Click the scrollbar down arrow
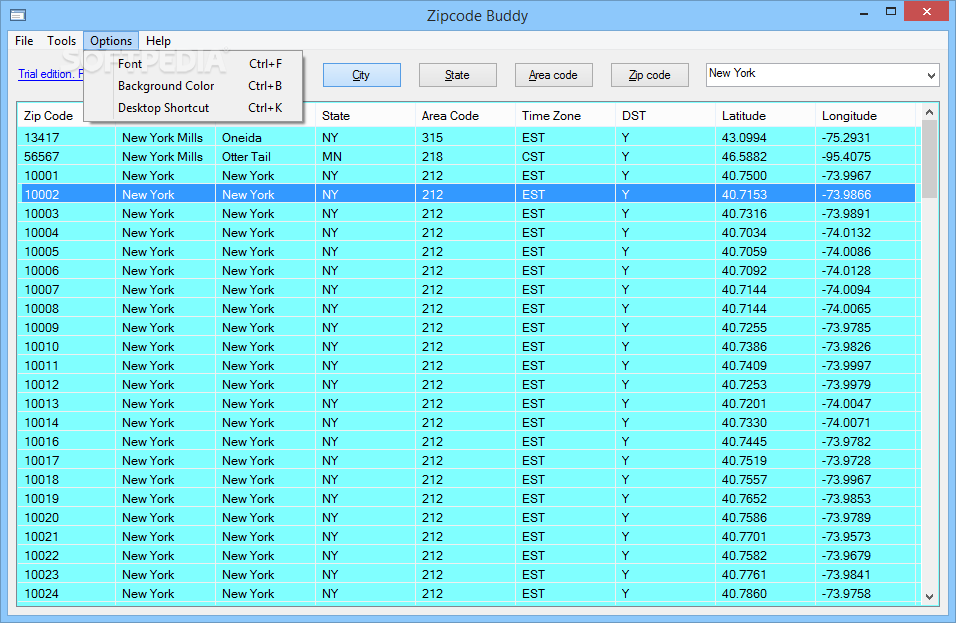The width and height of the screenshot is (956, 623). pyautogui.click(x=929, y=597)
